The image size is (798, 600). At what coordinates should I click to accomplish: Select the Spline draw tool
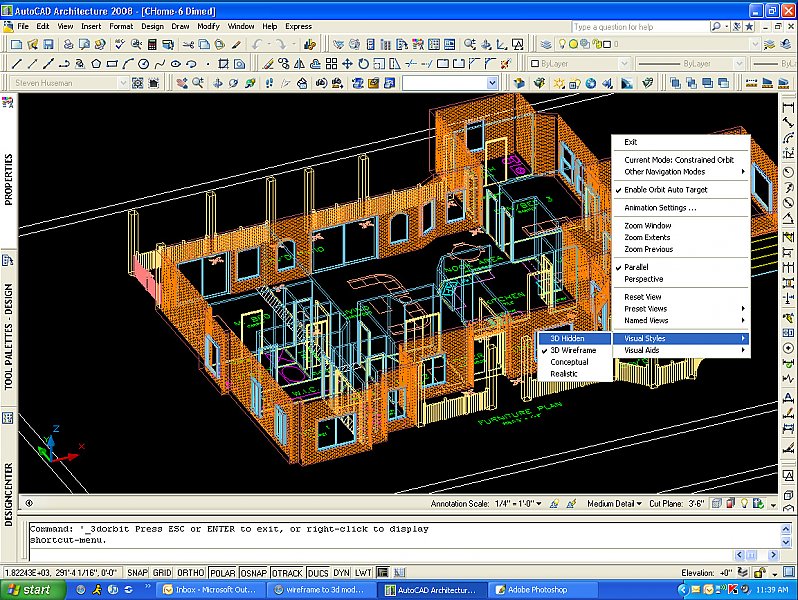click(160, 64)
